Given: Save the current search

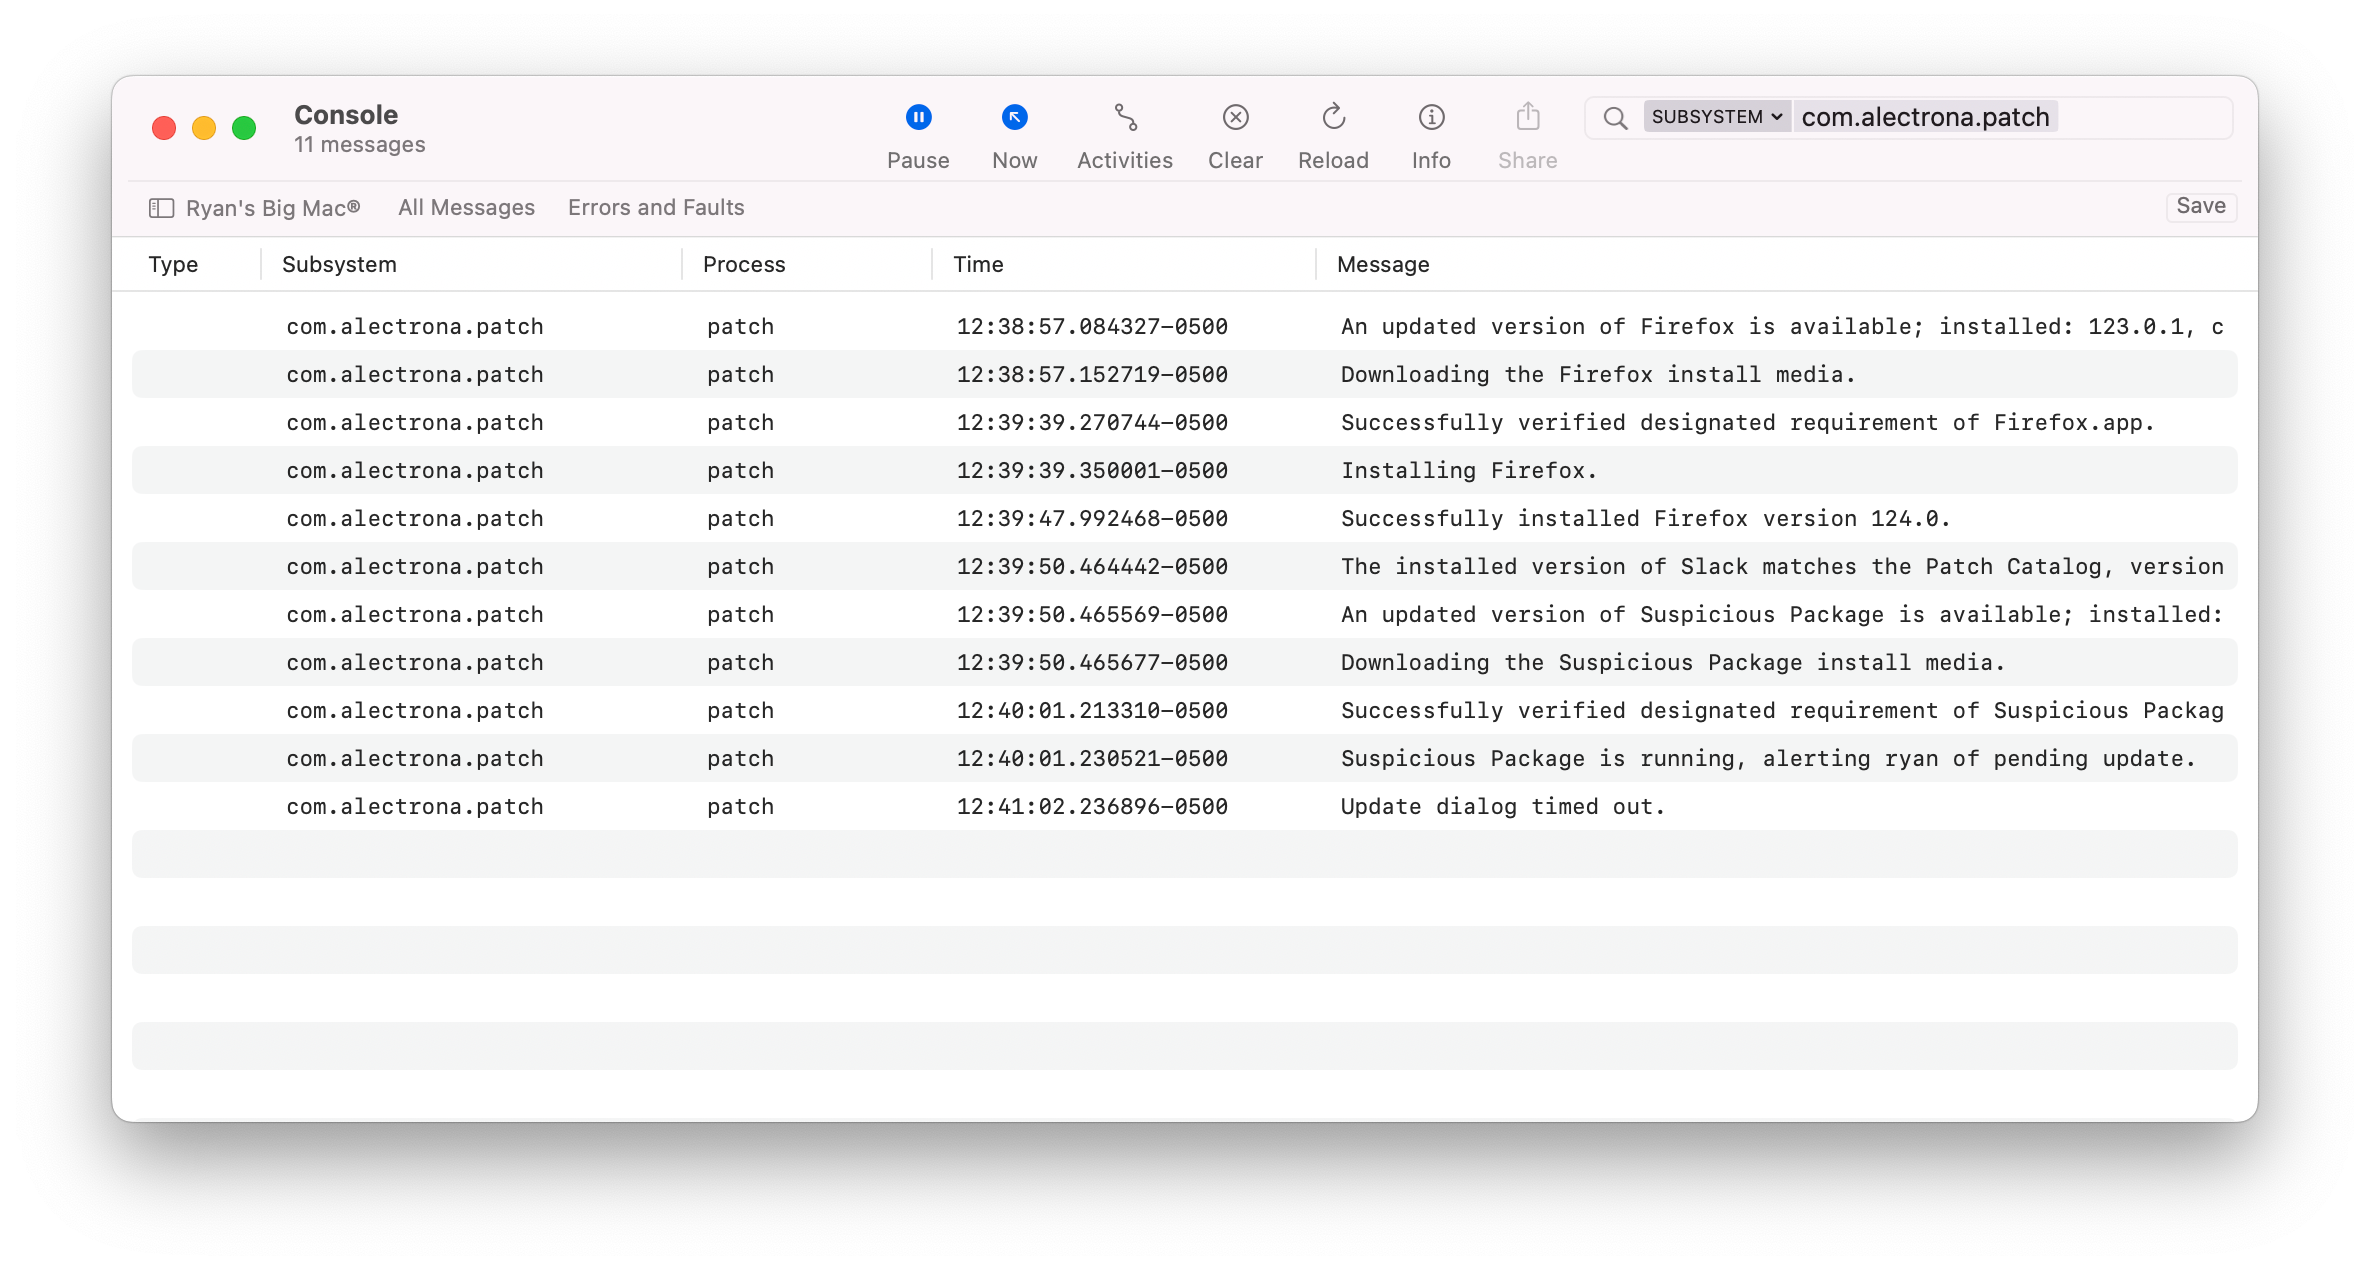Looking at the screenshot, I should pos(2200,206).
